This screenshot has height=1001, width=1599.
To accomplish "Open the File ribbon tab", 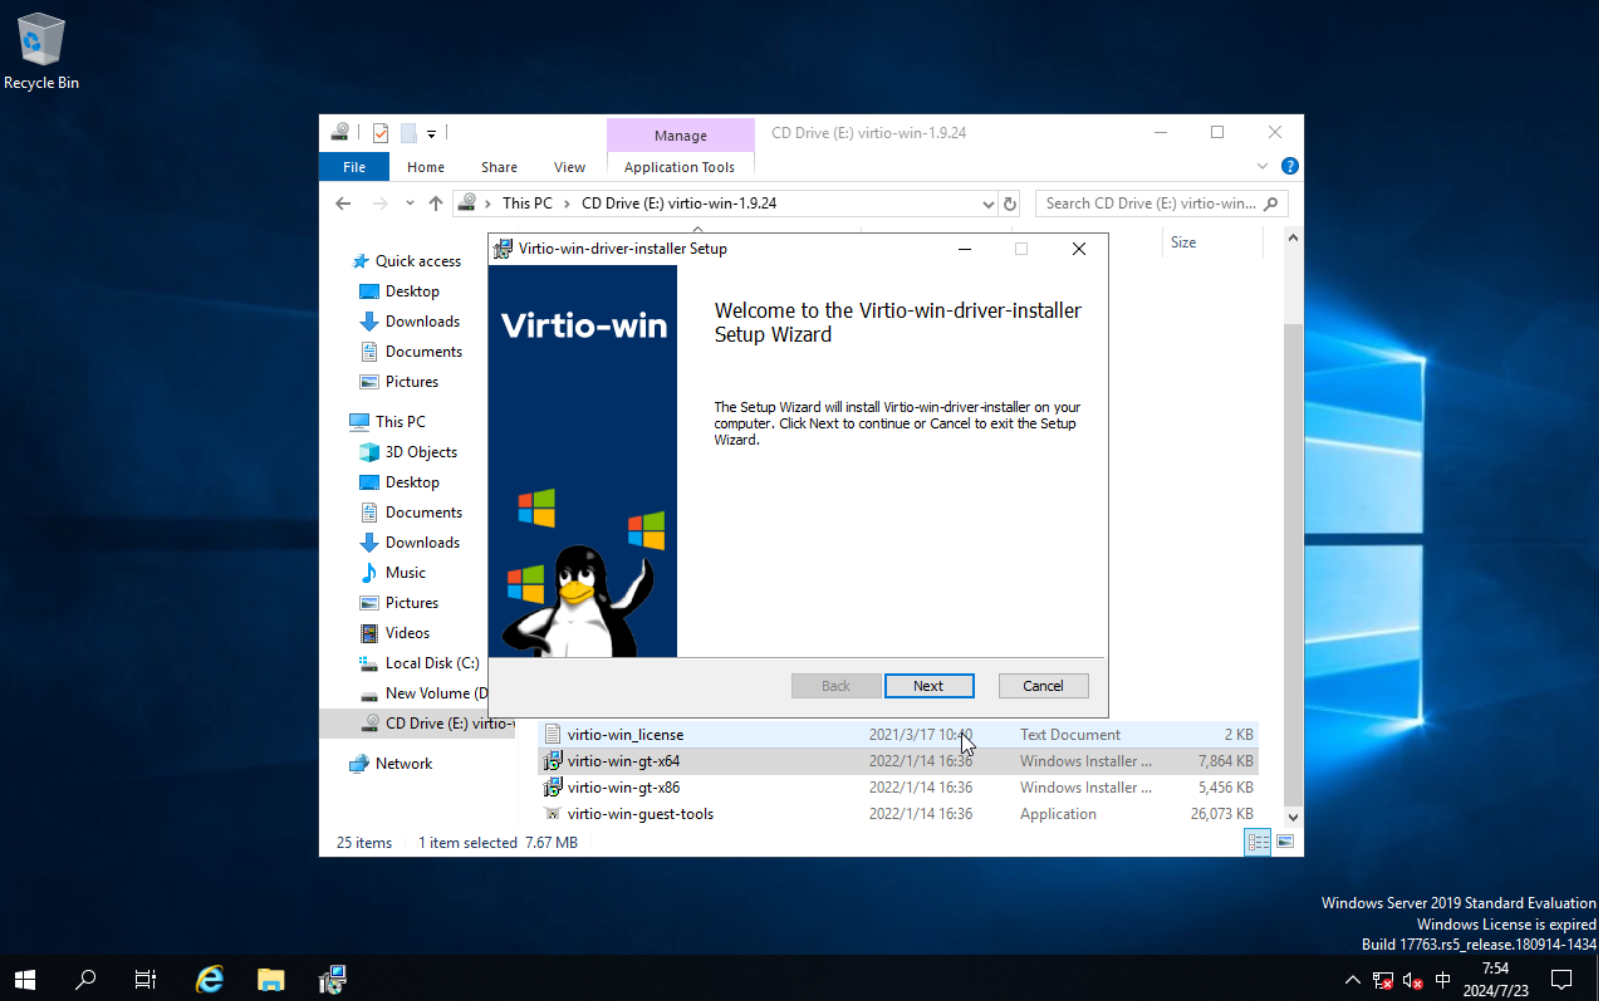I will (354, 167).
